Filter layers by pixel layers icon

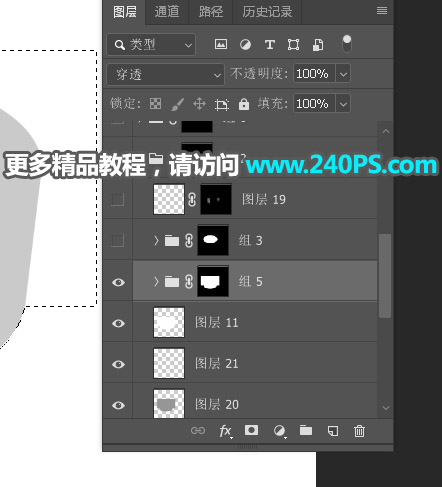(221, 44)
